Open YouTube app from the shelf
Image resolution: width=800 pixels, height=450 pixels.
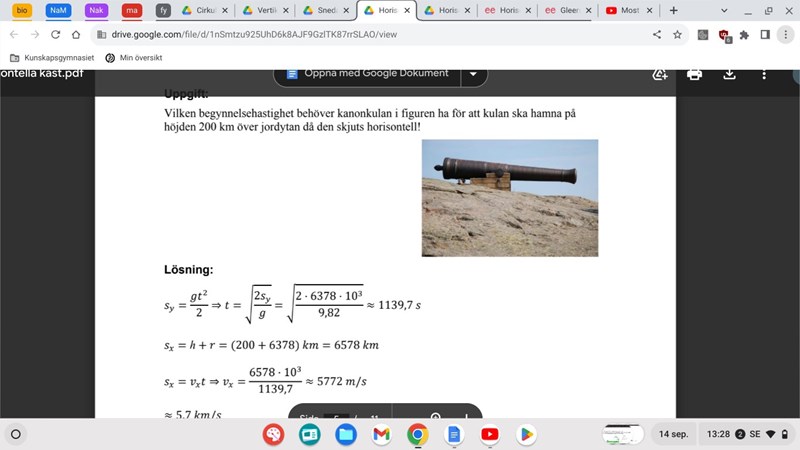coord(489,435)
